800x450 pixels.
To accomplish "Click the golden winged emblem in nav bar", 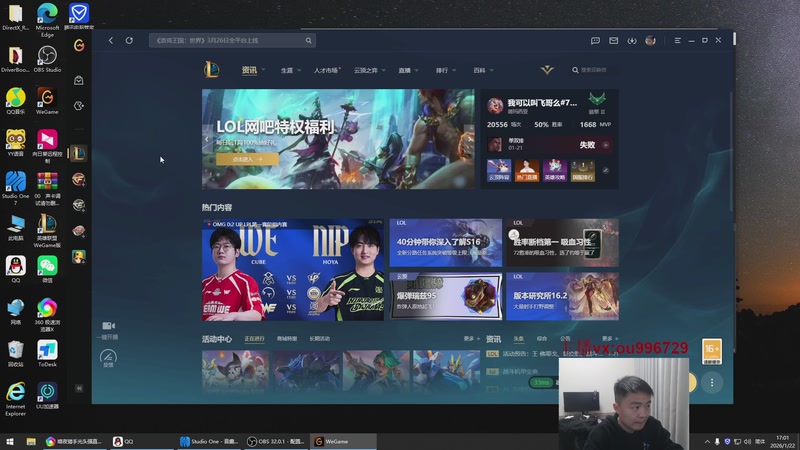I will [x=547, y=70].
